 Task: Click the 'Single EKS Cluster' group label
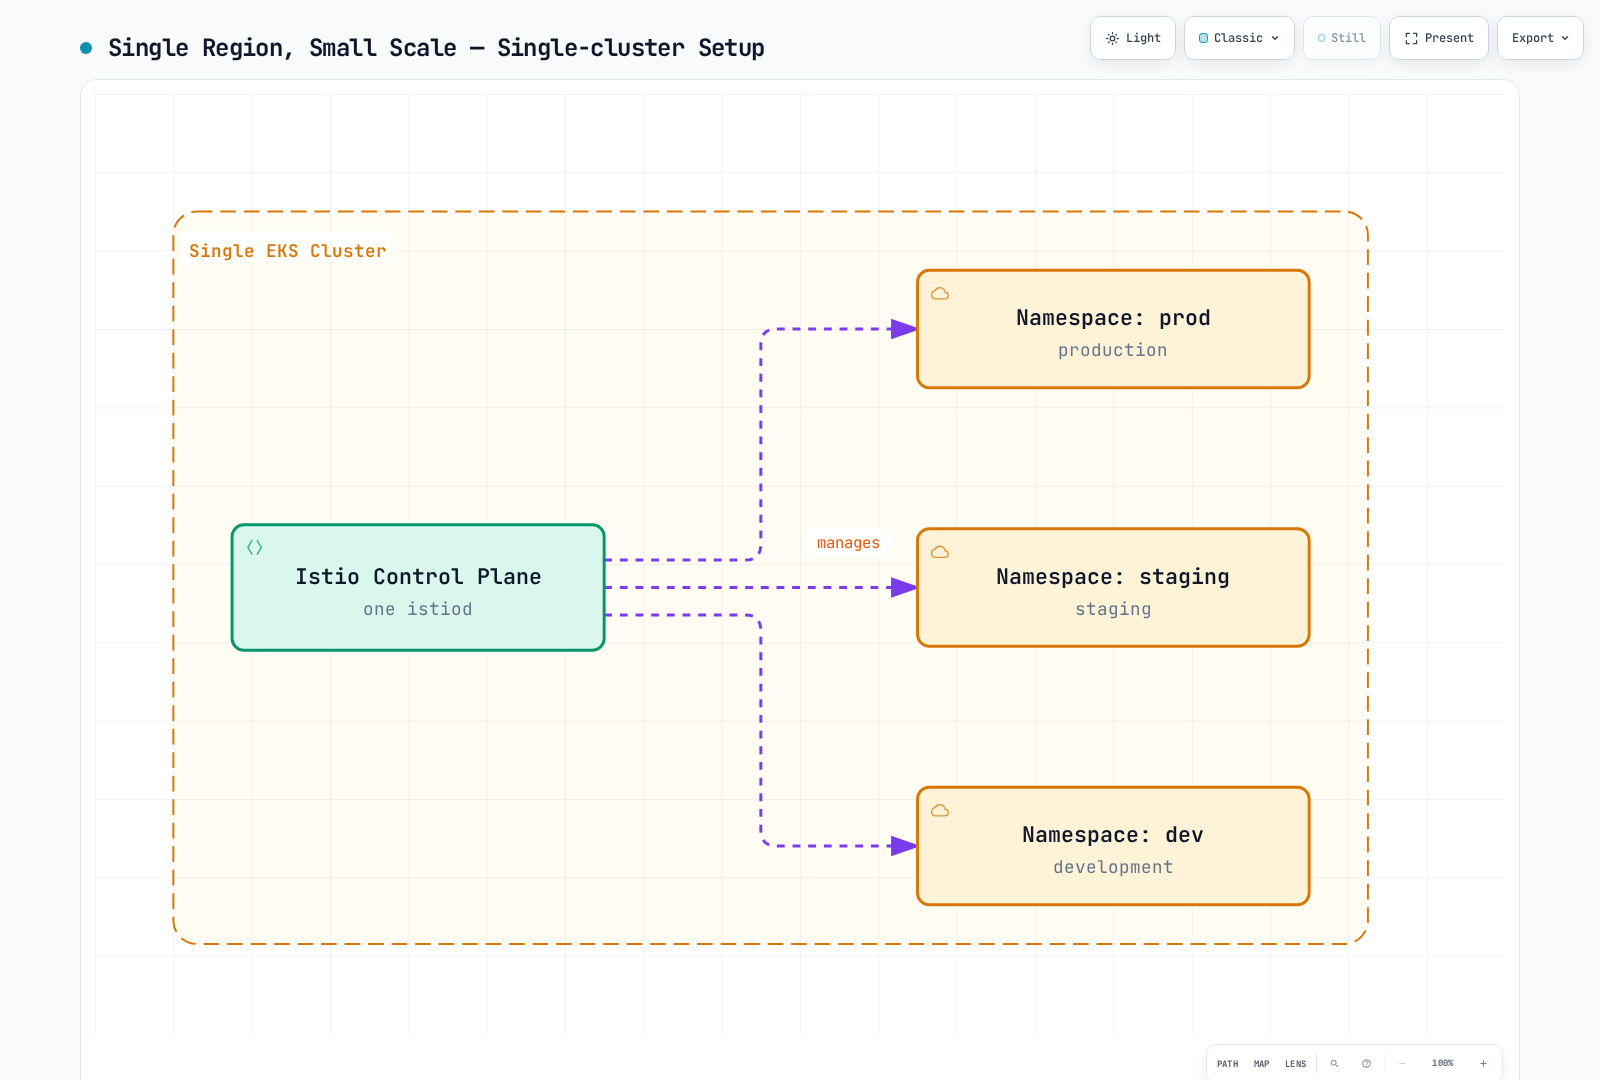[287, 251]
